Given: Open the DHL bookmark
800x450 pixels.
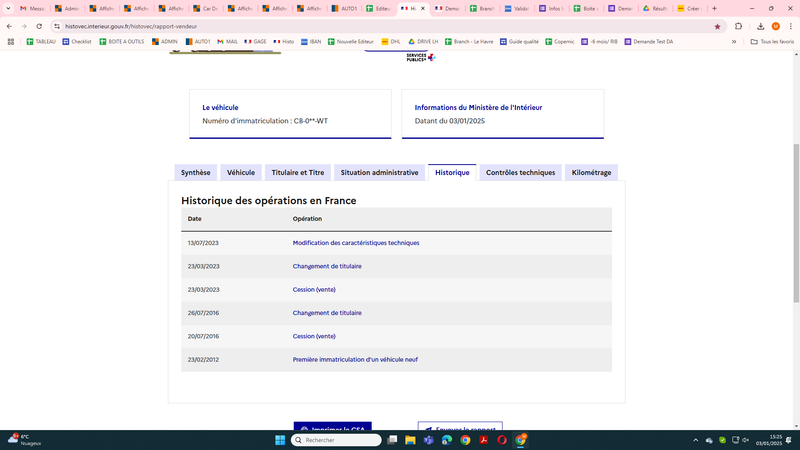Looking at the screenshot, I should [x=391, y=42].
